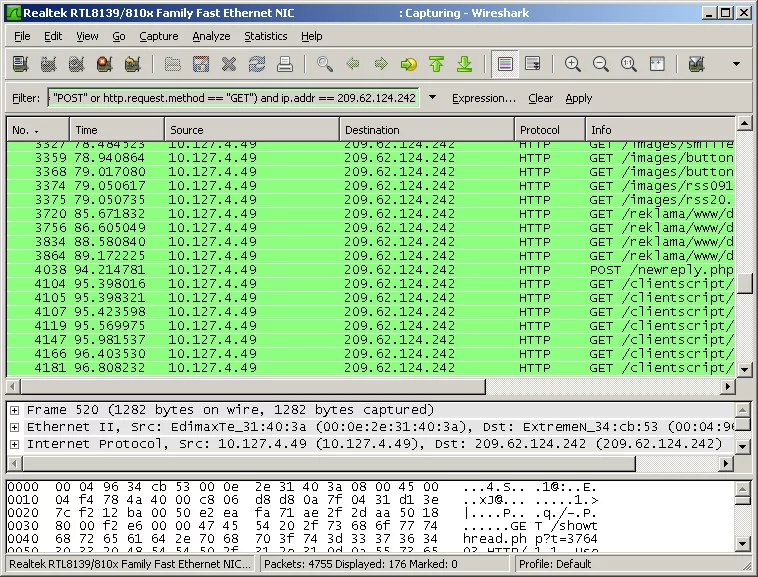Select packet 3720 at time 85.671832
758x577 pixels.
371,214
